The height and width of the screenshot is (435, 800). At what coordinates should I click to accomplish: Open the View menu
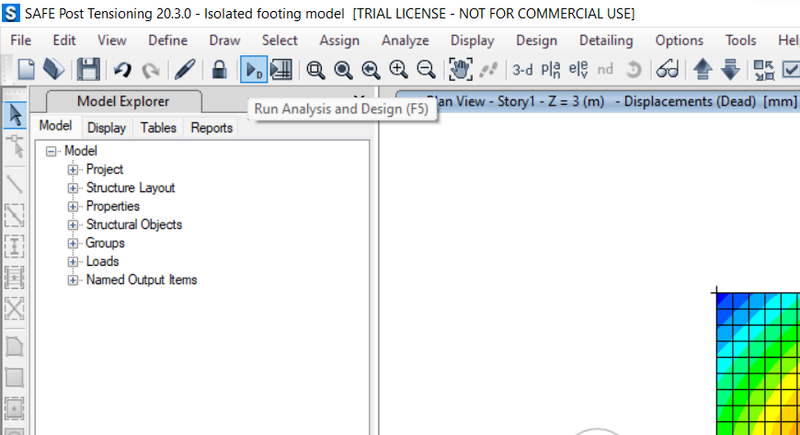click(x=112, y=40)
